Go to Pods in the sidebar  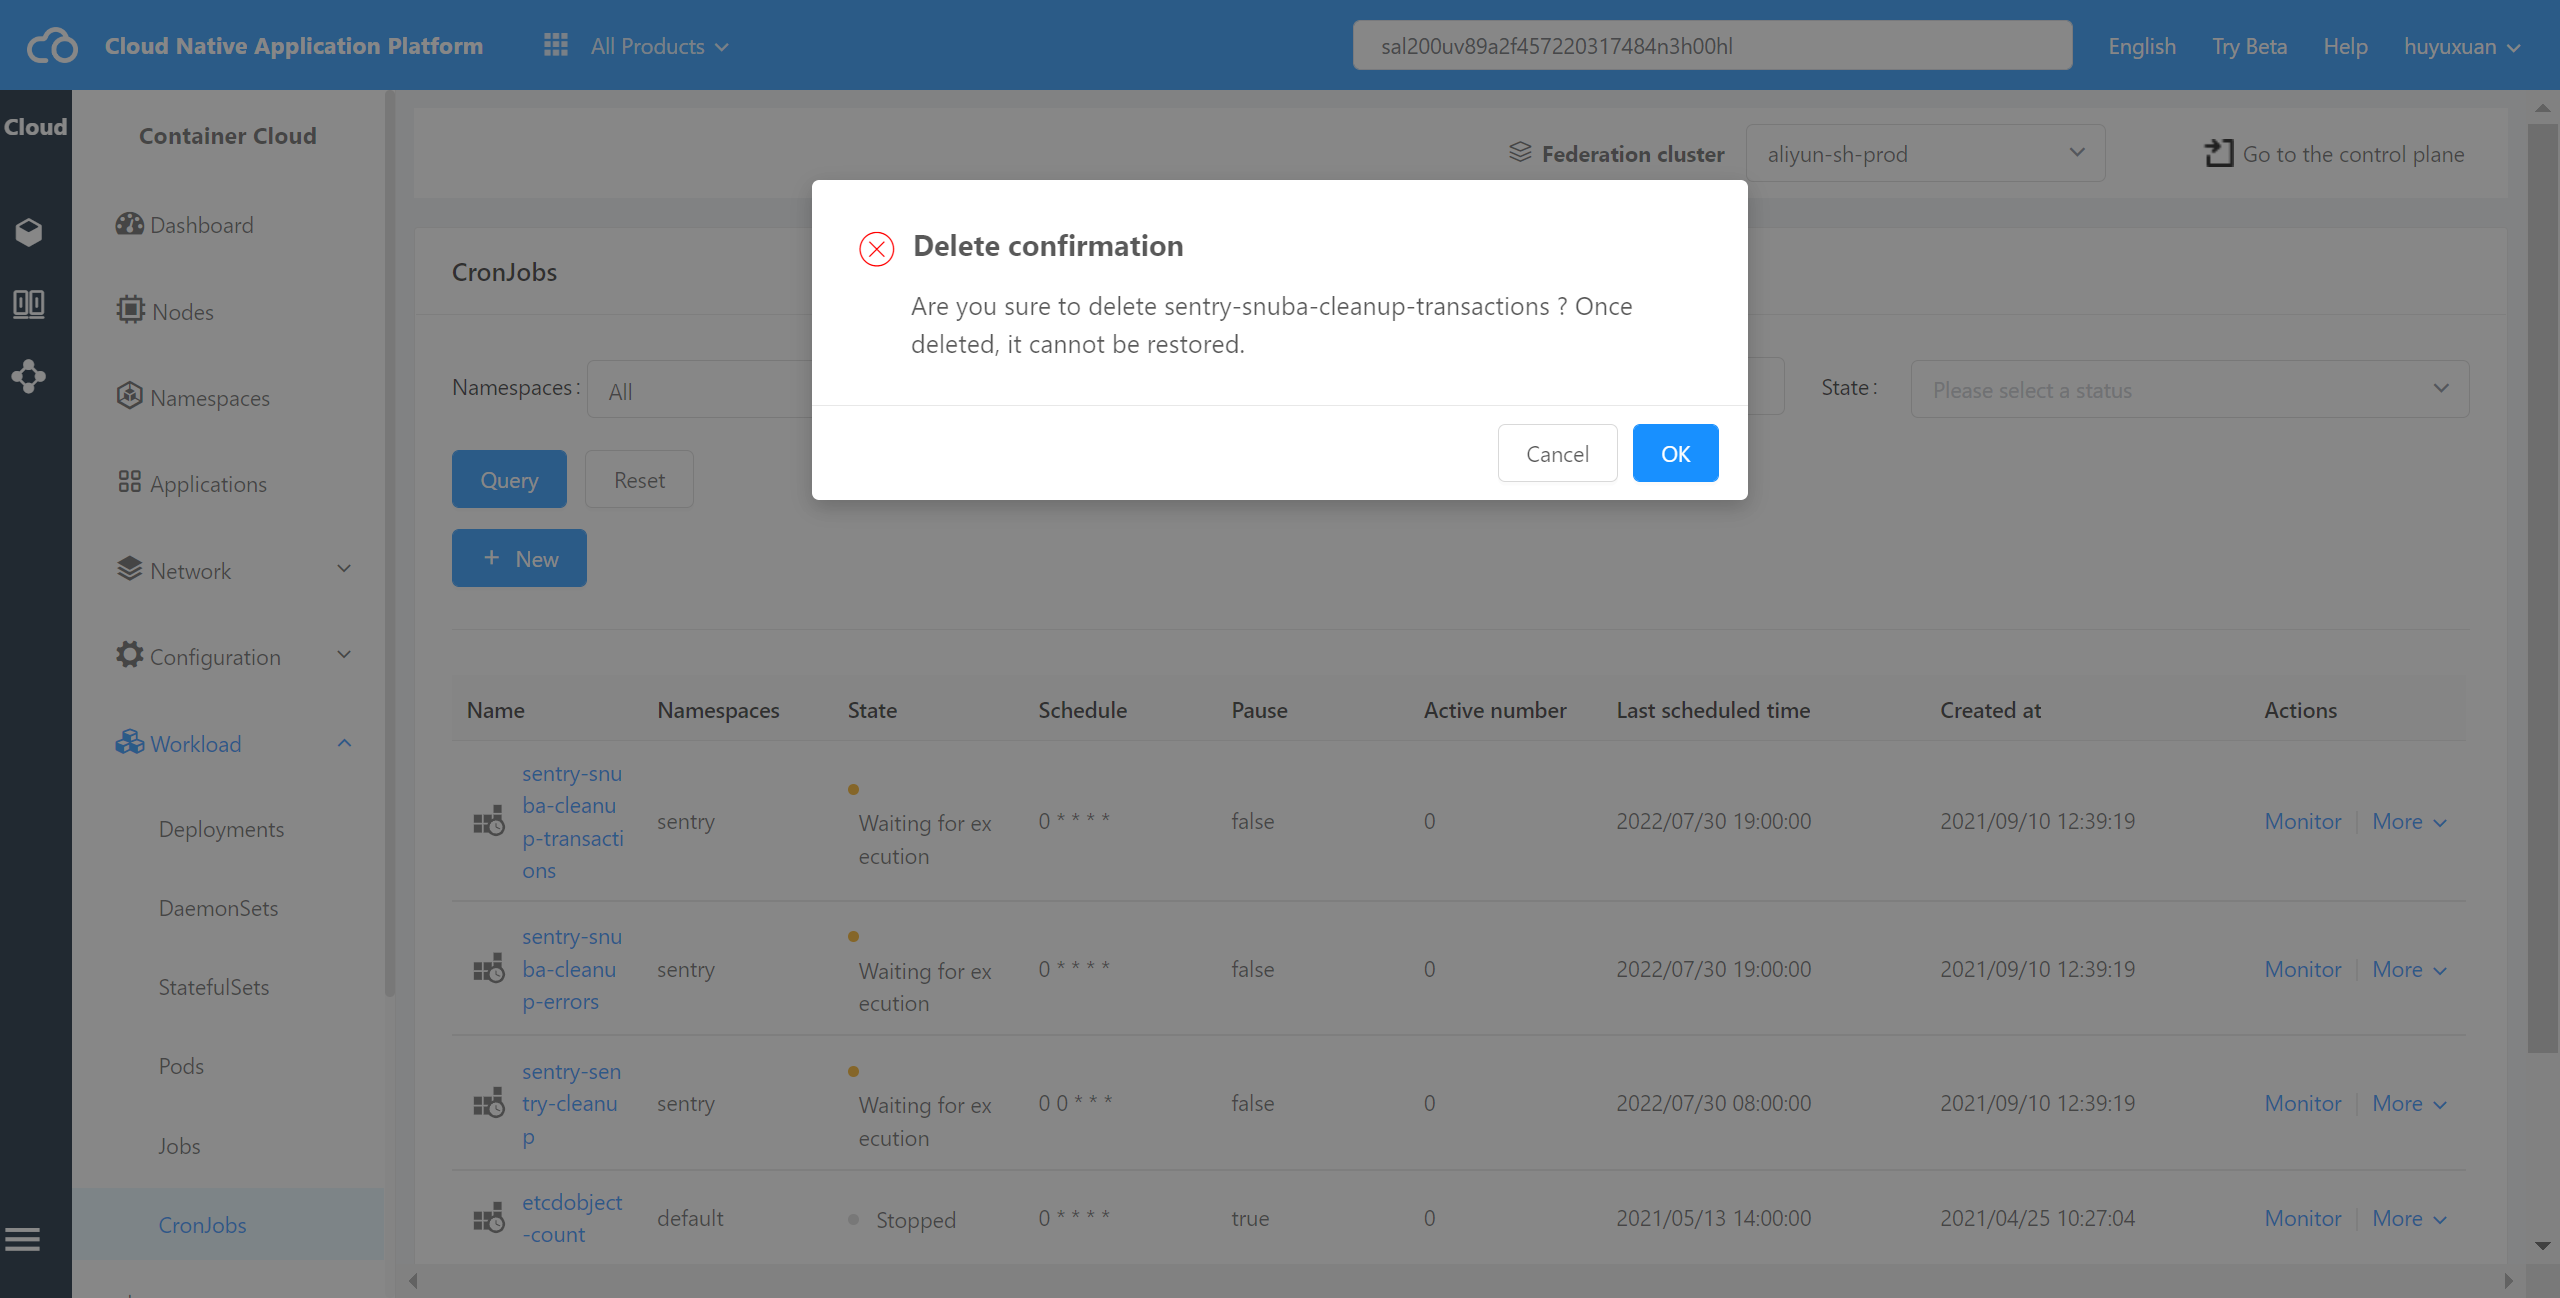click(x=181, y=1066)
